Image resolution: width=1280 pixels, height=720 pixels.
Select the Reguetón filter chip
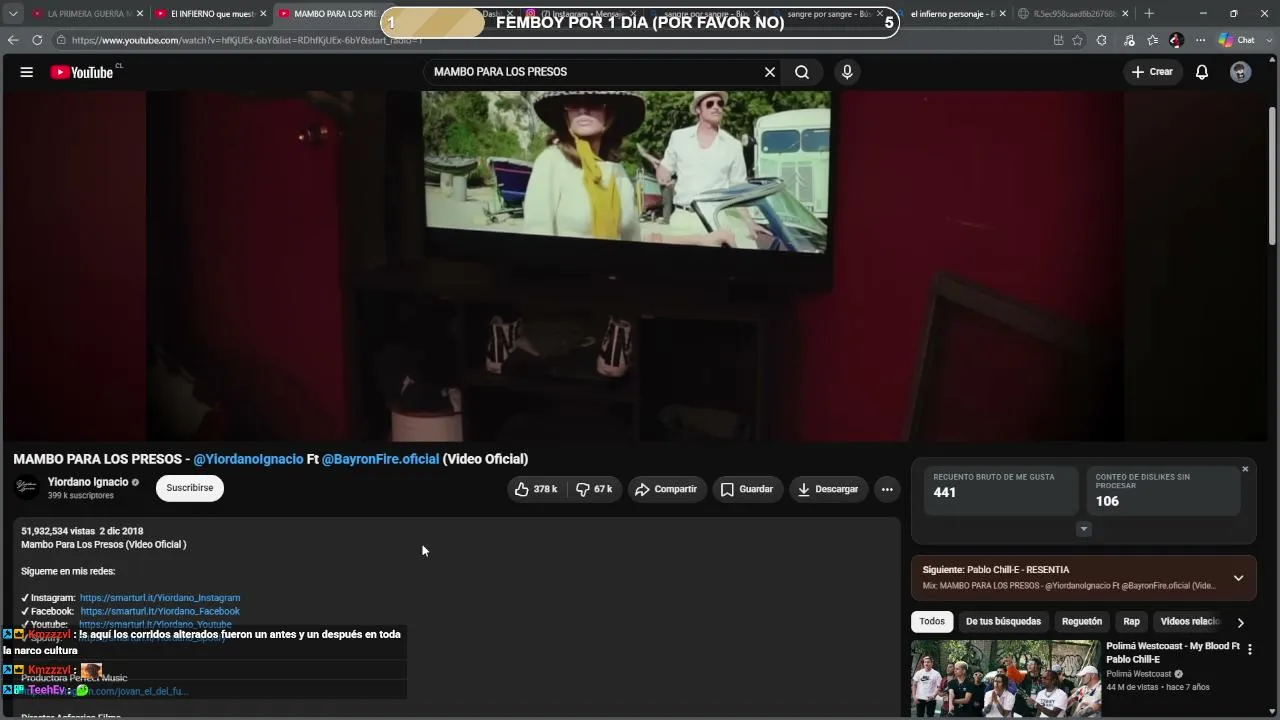pos(1081,621)
